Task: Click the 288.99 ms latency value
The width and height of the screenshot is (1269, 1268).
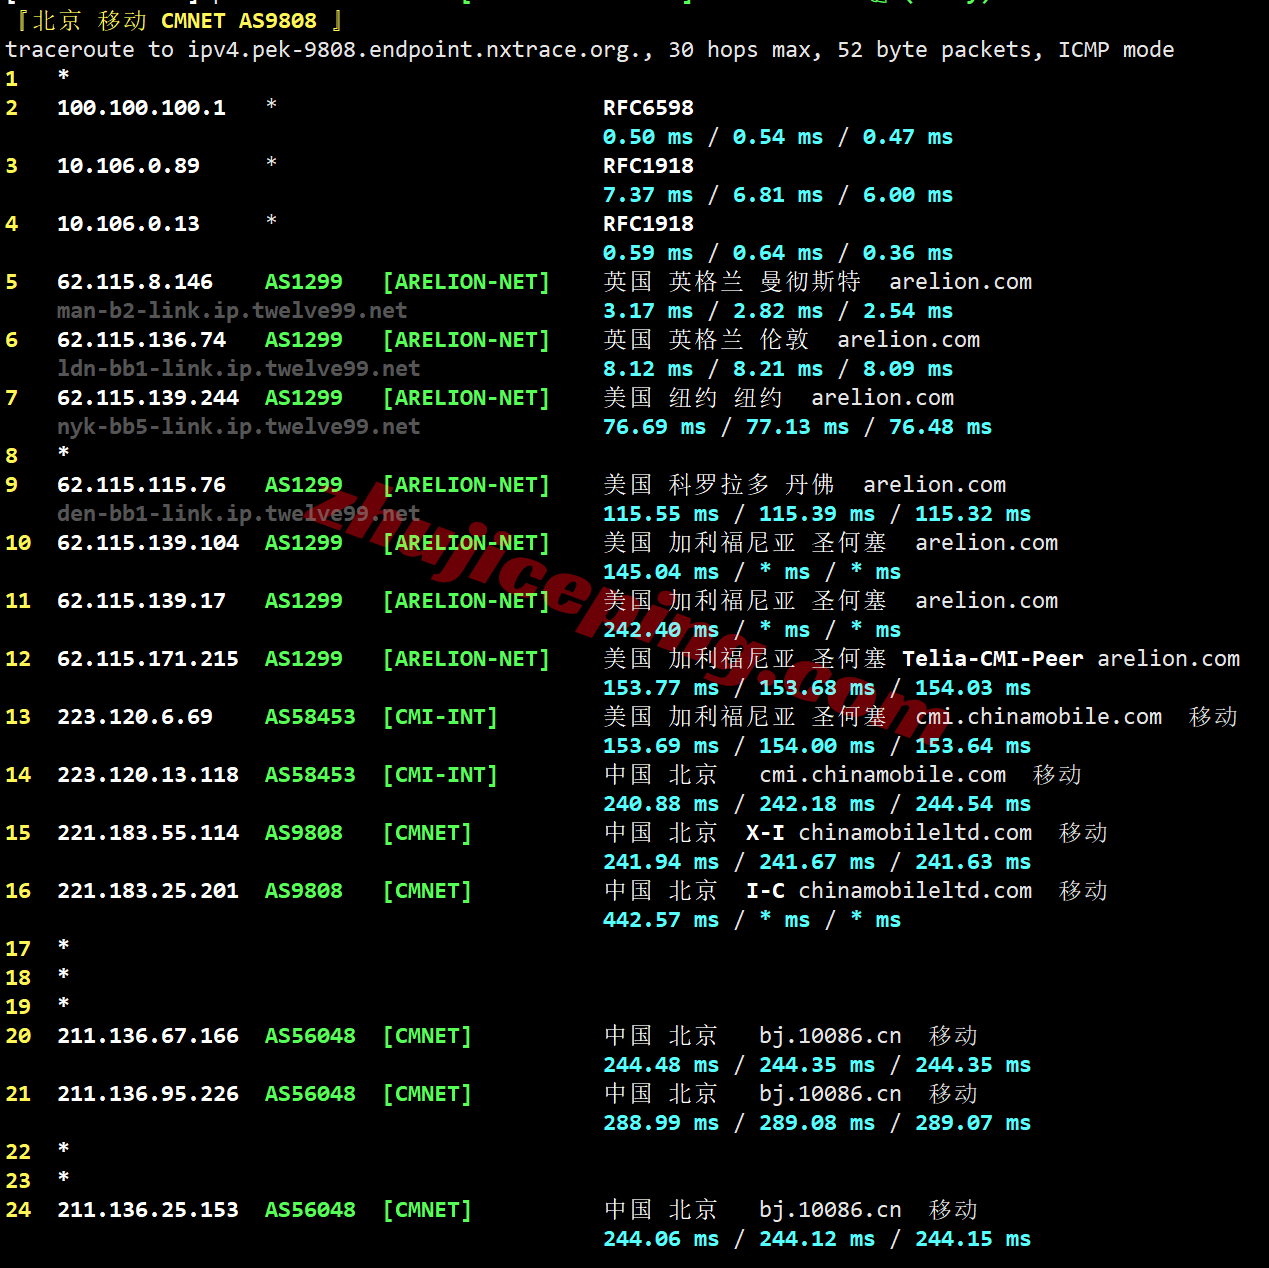Action: pos(661,1123)
